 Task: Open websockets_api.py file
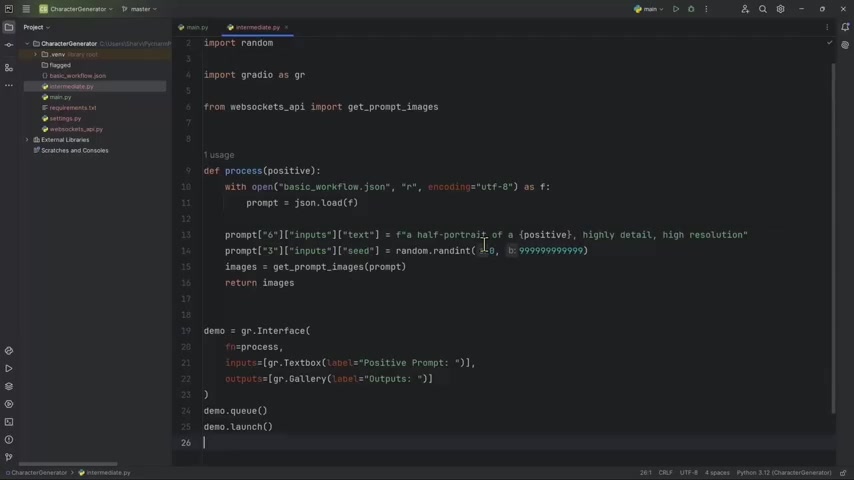pyautogui.click(x=76, y=129)
